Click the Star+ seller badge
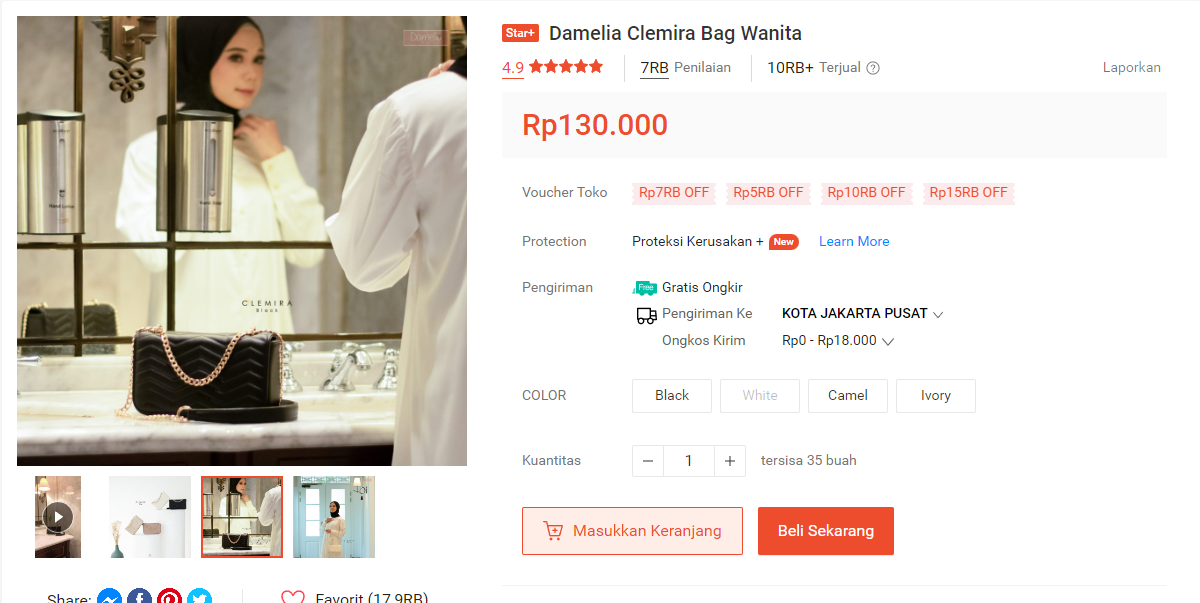Image resolution: width=1200 pixels, height=603 pixels. click(520, 33)
